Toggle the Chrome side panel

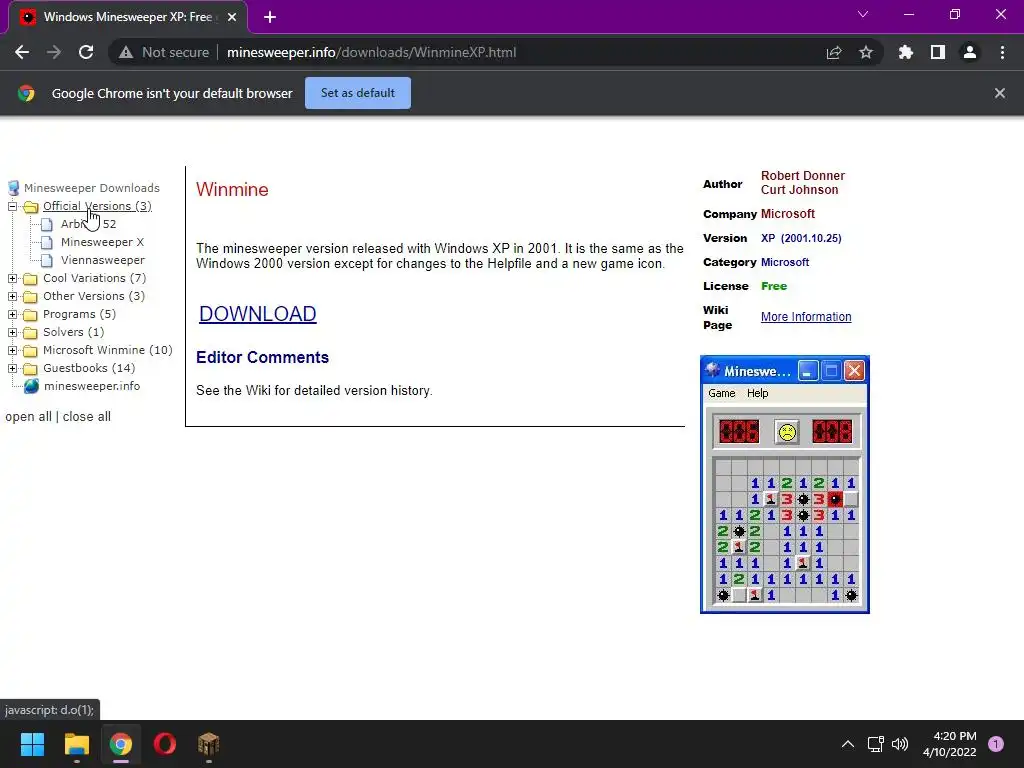pyautogui.click(x=938, y=52)
